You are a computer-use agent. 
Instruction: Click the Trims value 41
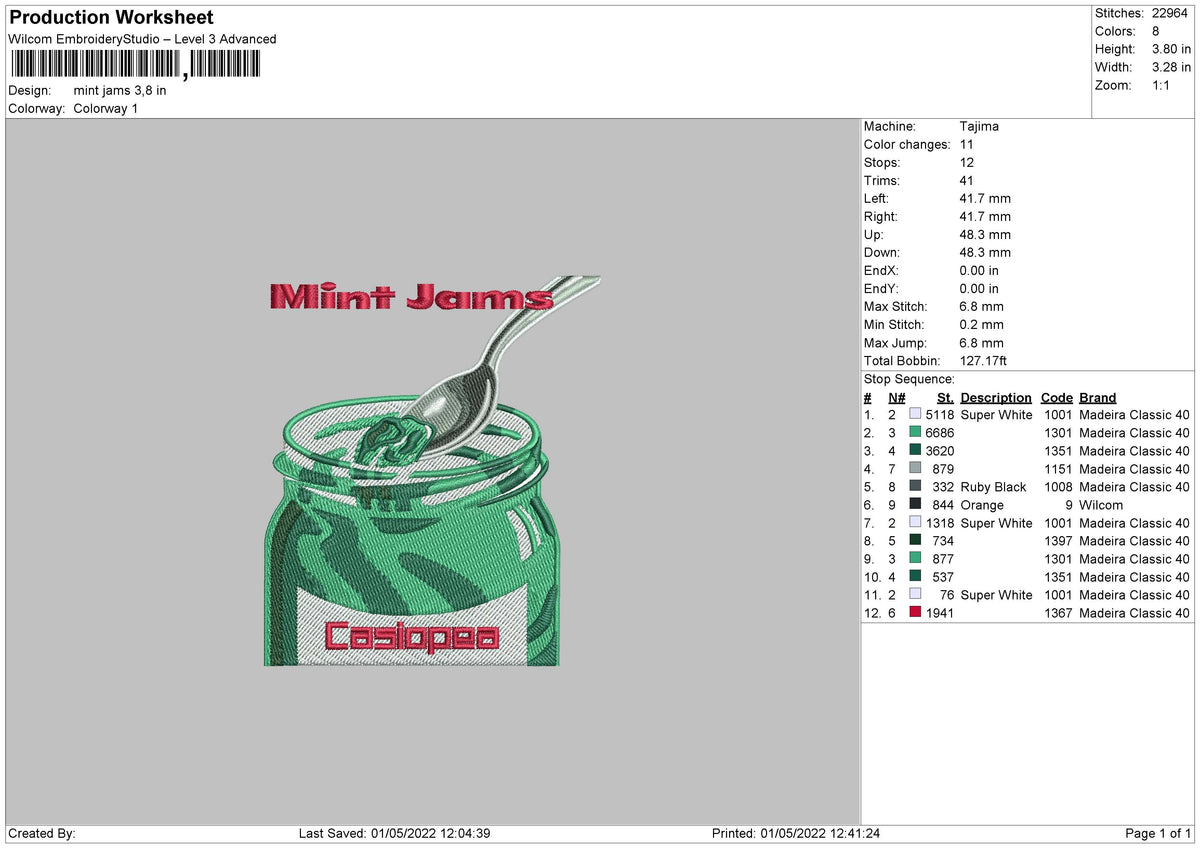(966, 180)
